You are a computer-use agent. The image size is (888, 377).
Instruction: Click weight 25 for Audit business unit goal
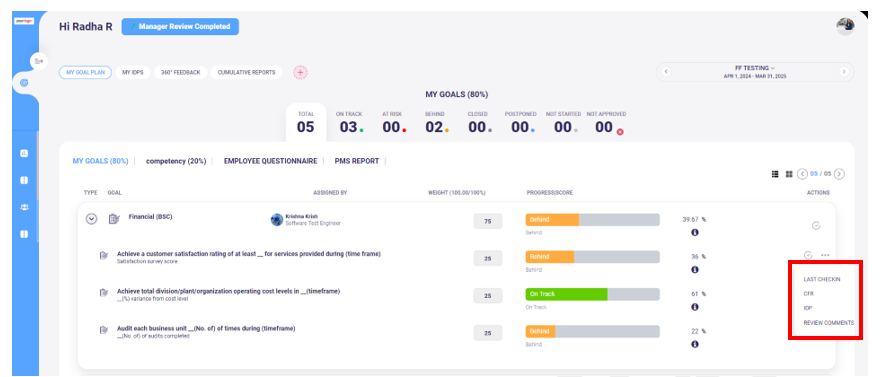488,333
